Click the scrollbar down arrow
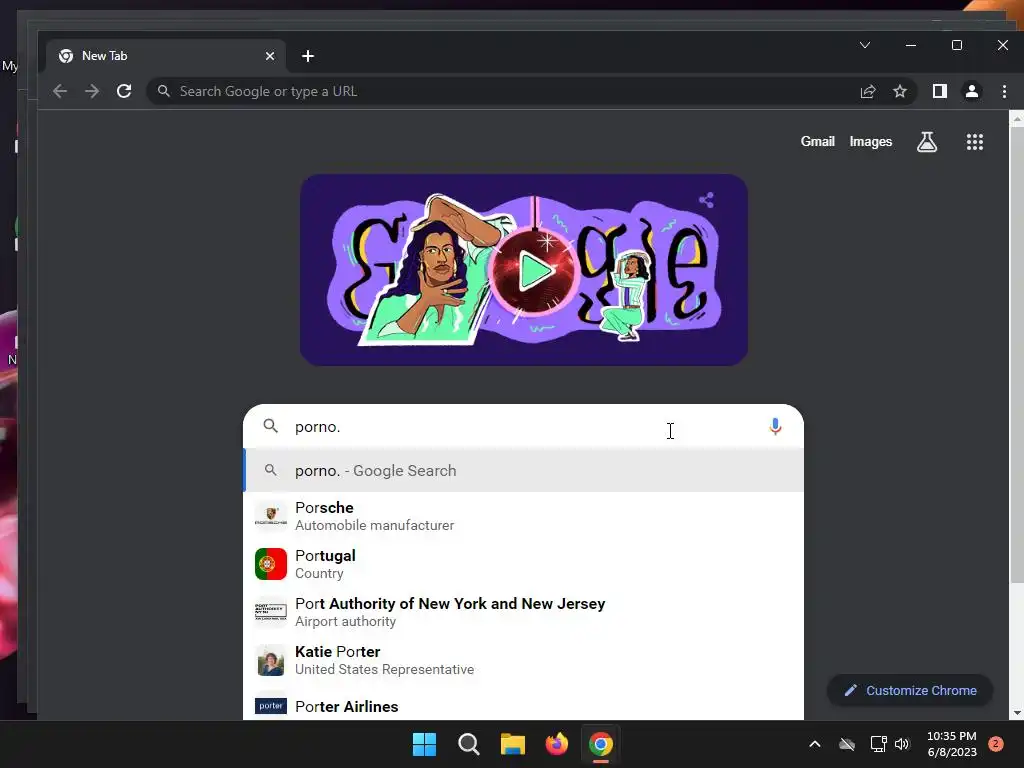The height and width of the screenshot is (768, 1024). point(1016,713)
